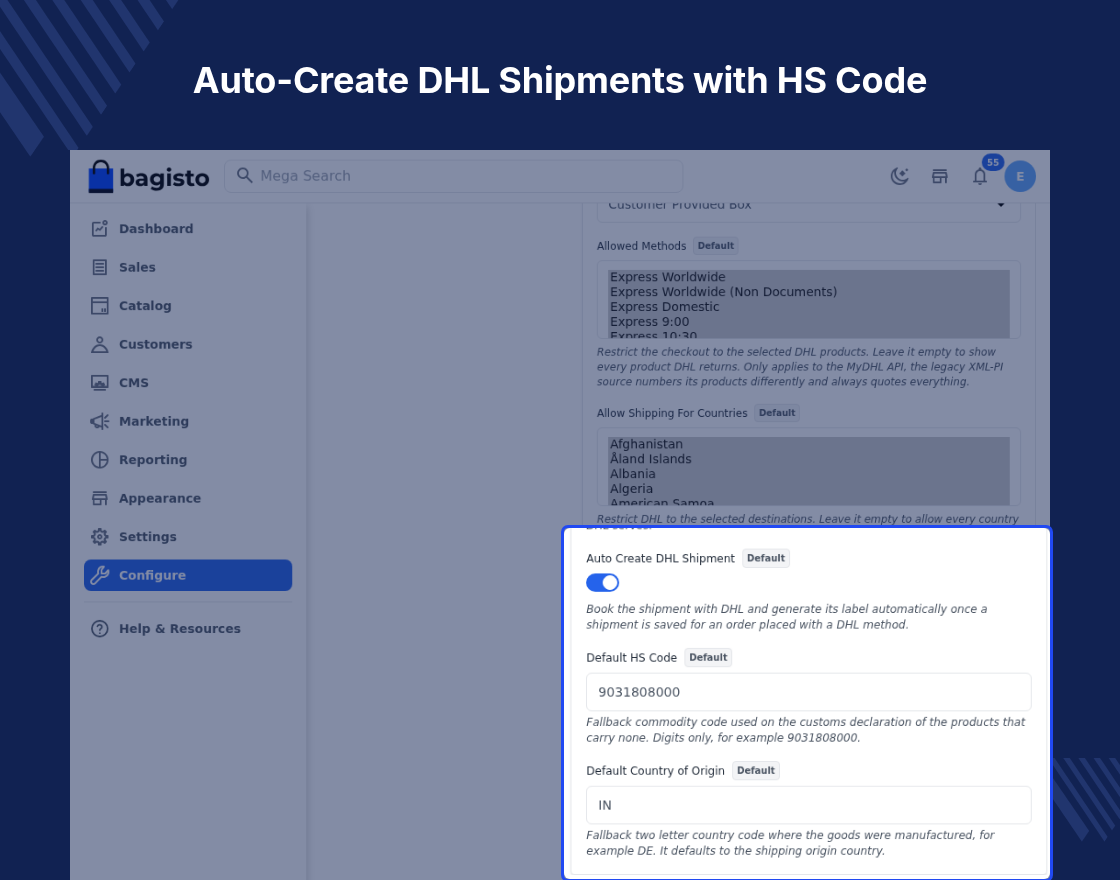
Task: Click the Help & Resources question icon
Action: (99, 629)
